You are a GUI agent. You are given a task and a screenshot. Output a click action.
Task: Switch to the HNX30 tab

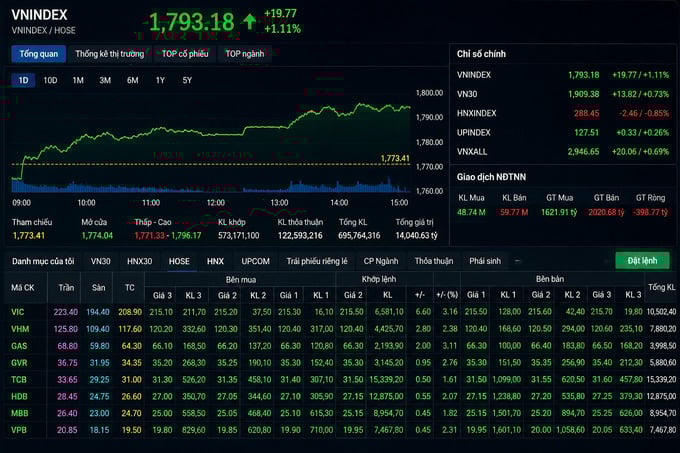(x=139, y=261)
